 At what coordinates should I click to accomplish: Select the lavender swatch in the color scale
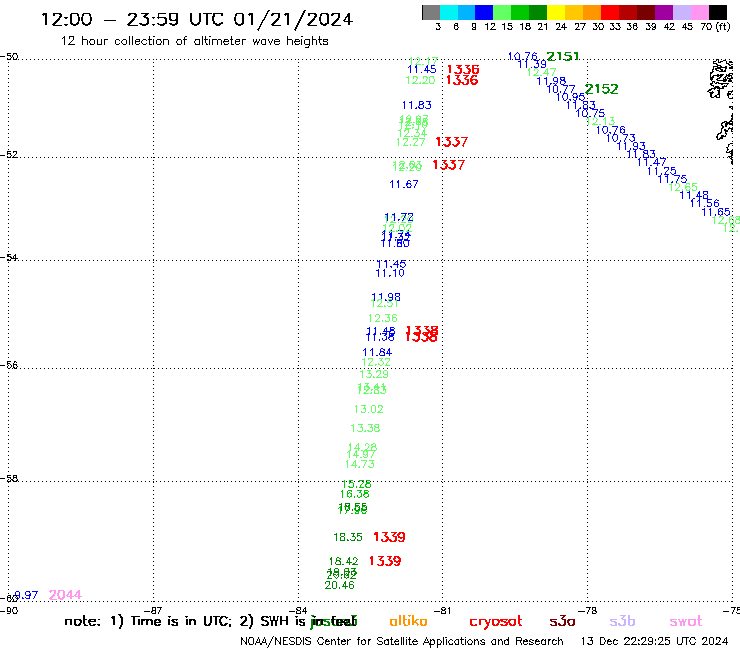tap(682, 12)
